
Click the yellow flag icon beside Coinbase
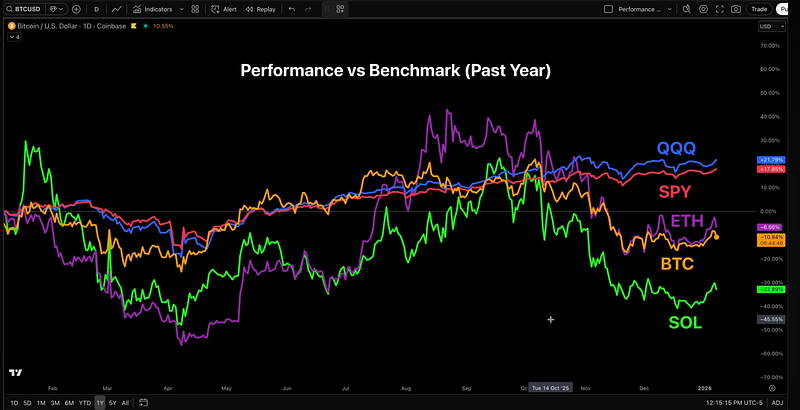click(x=134, y=25)
